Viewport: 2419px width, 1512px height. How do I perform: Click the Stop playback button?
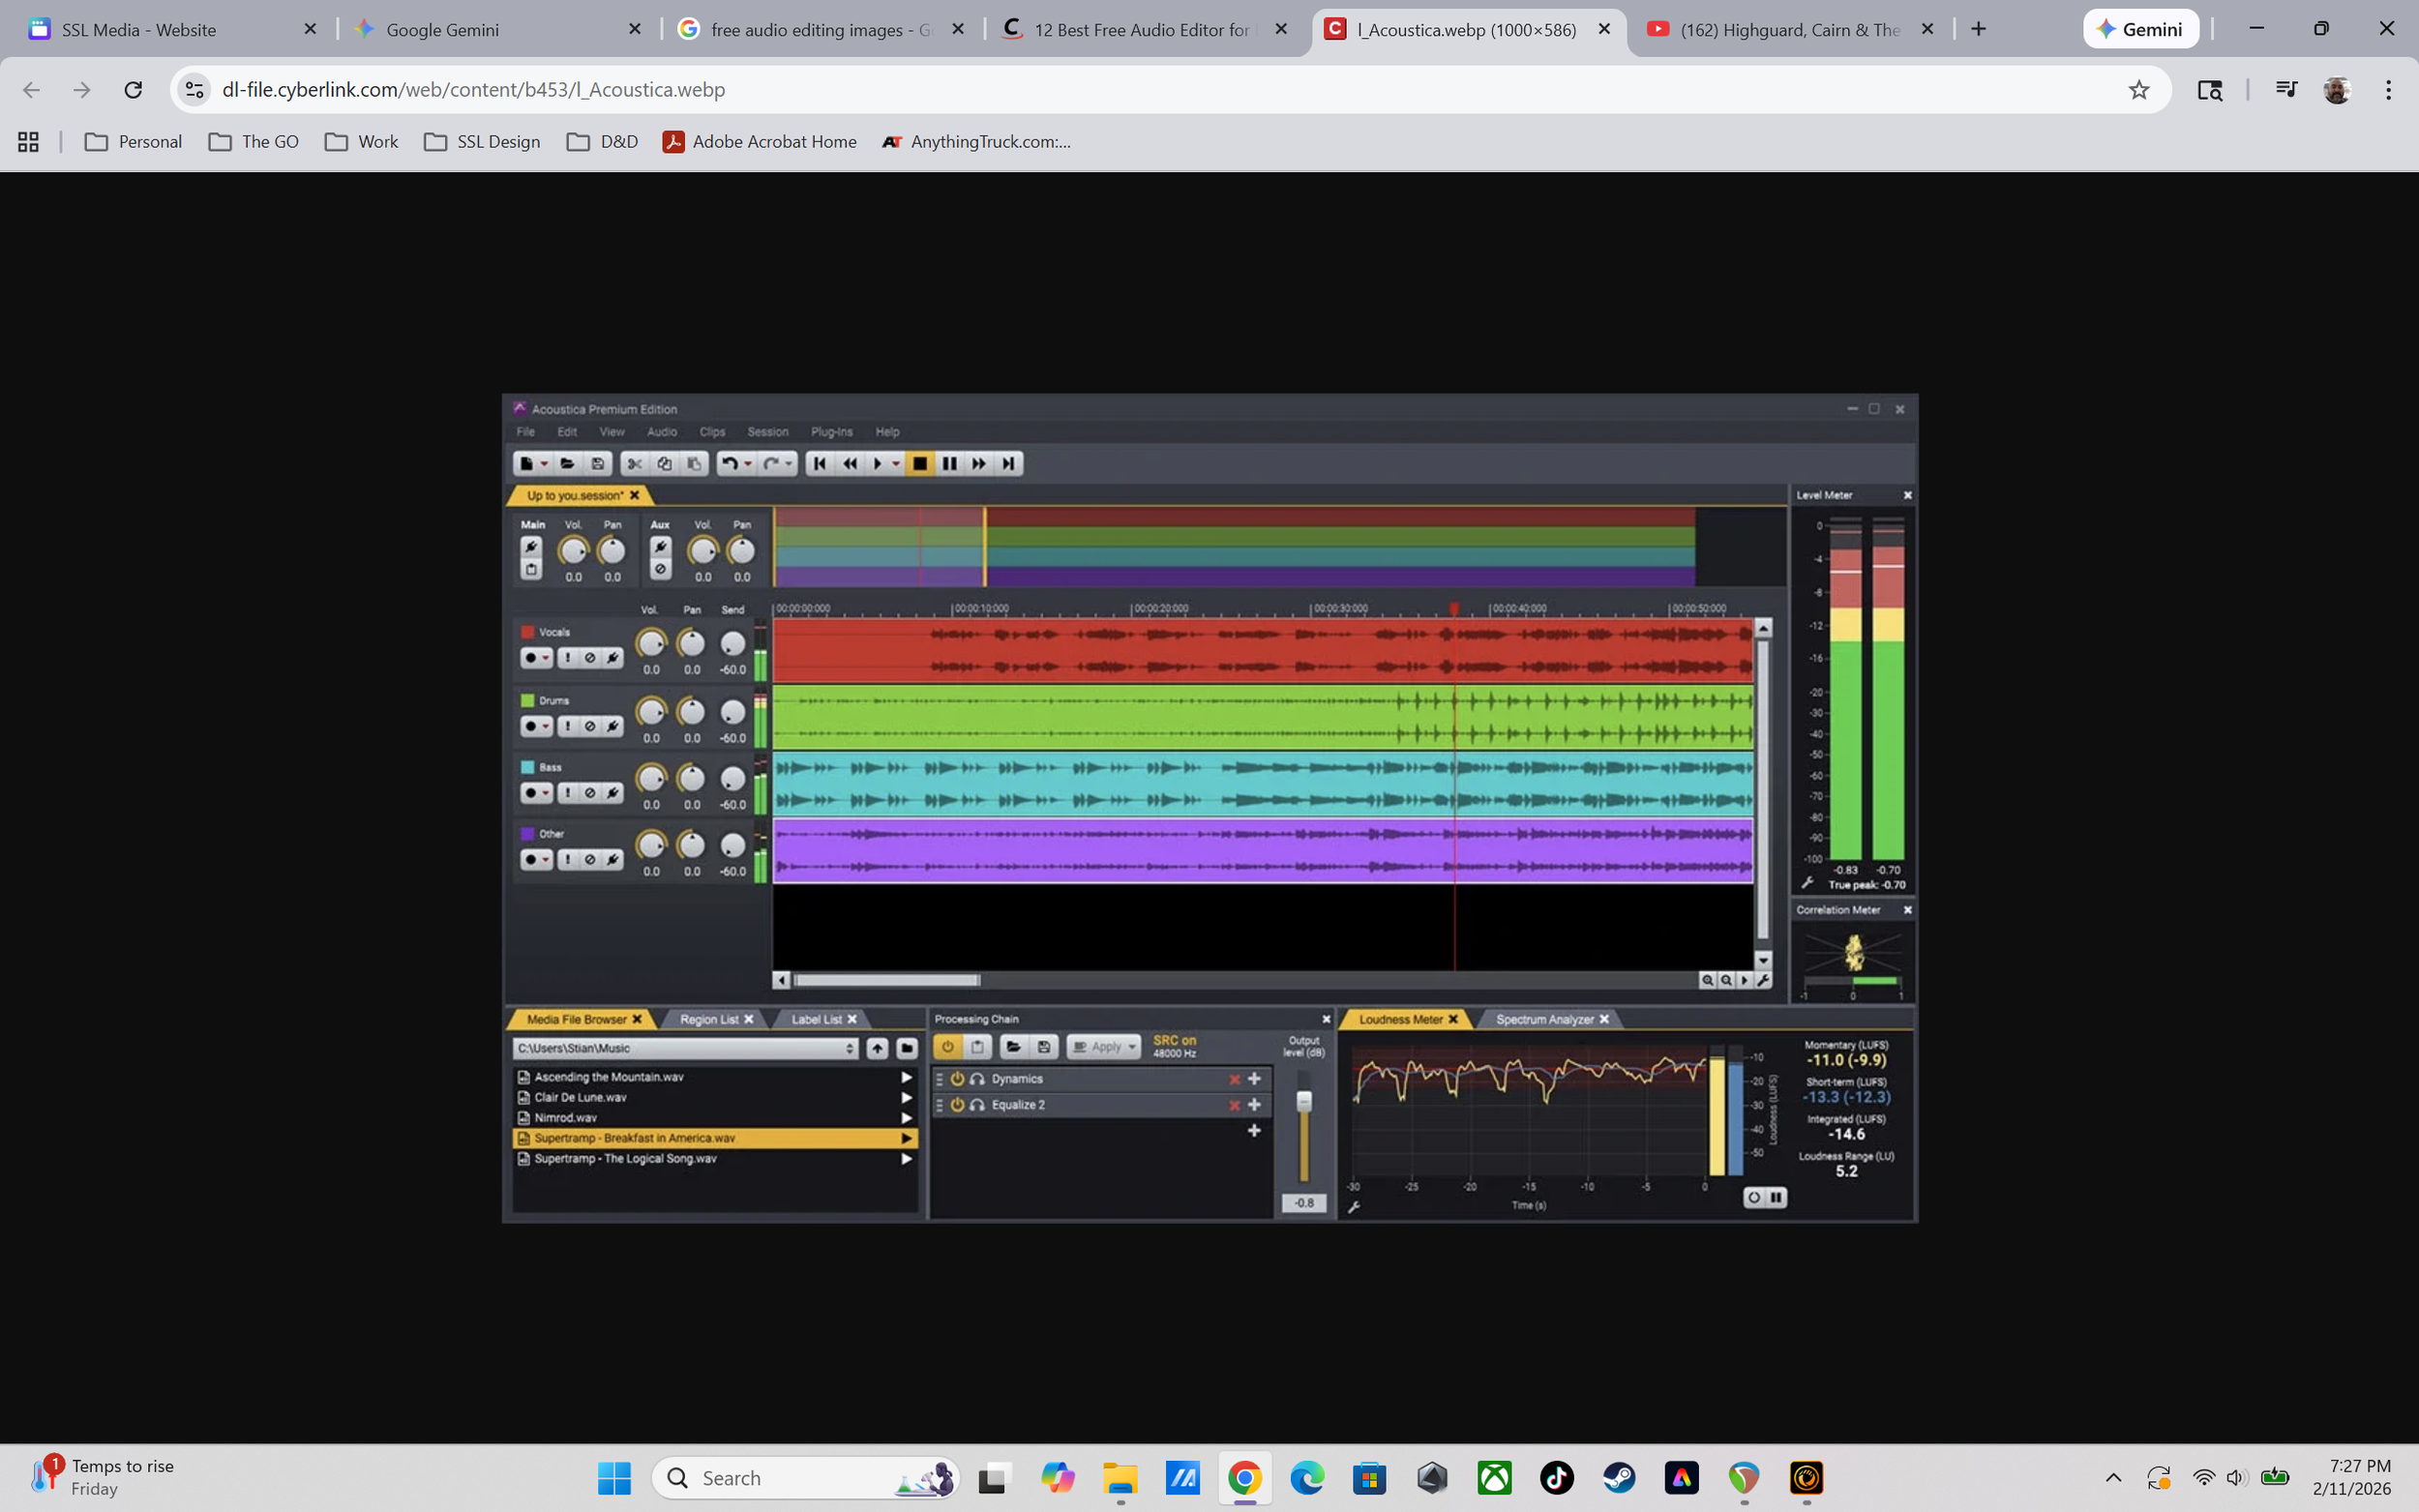click(x=920, y=464)
